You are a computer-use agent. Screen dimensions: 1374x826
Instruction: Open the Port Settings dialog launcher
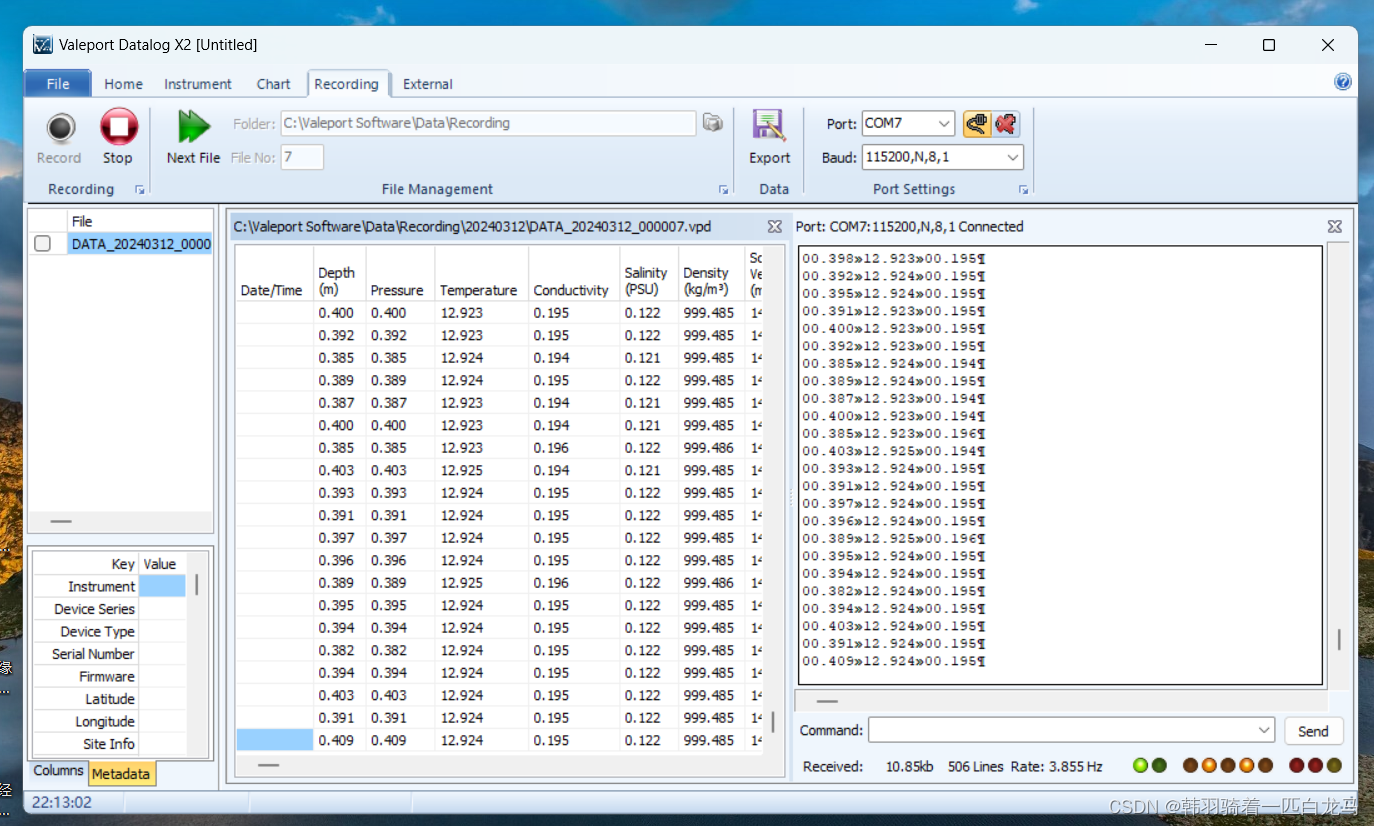click(1023, 189)
